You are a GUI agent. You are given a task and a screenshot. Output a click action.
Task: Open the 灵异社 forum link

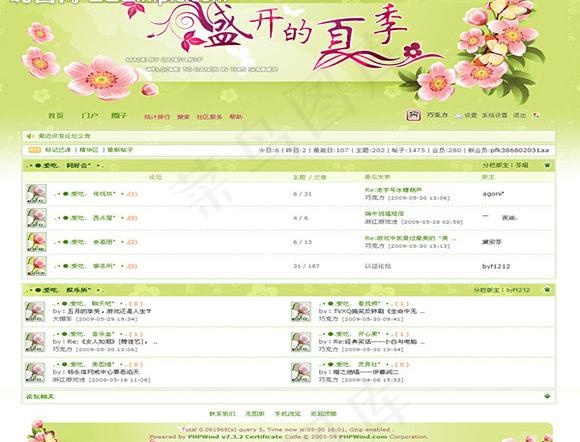click(x=354, y=364)
